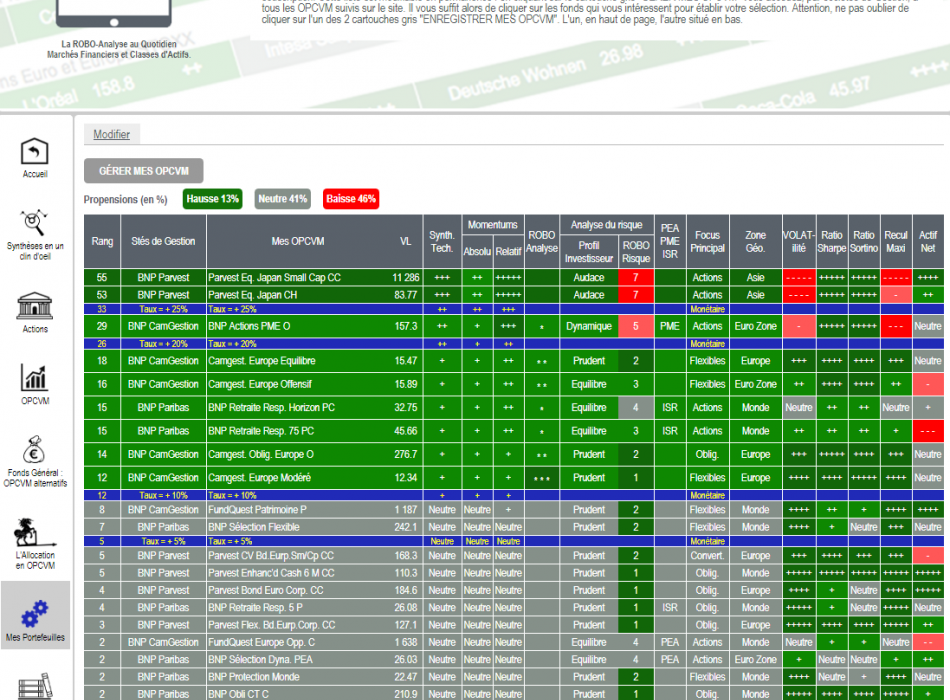Click PEA PME ISR column header
This screenshot has height=700, width=950.
670,241
